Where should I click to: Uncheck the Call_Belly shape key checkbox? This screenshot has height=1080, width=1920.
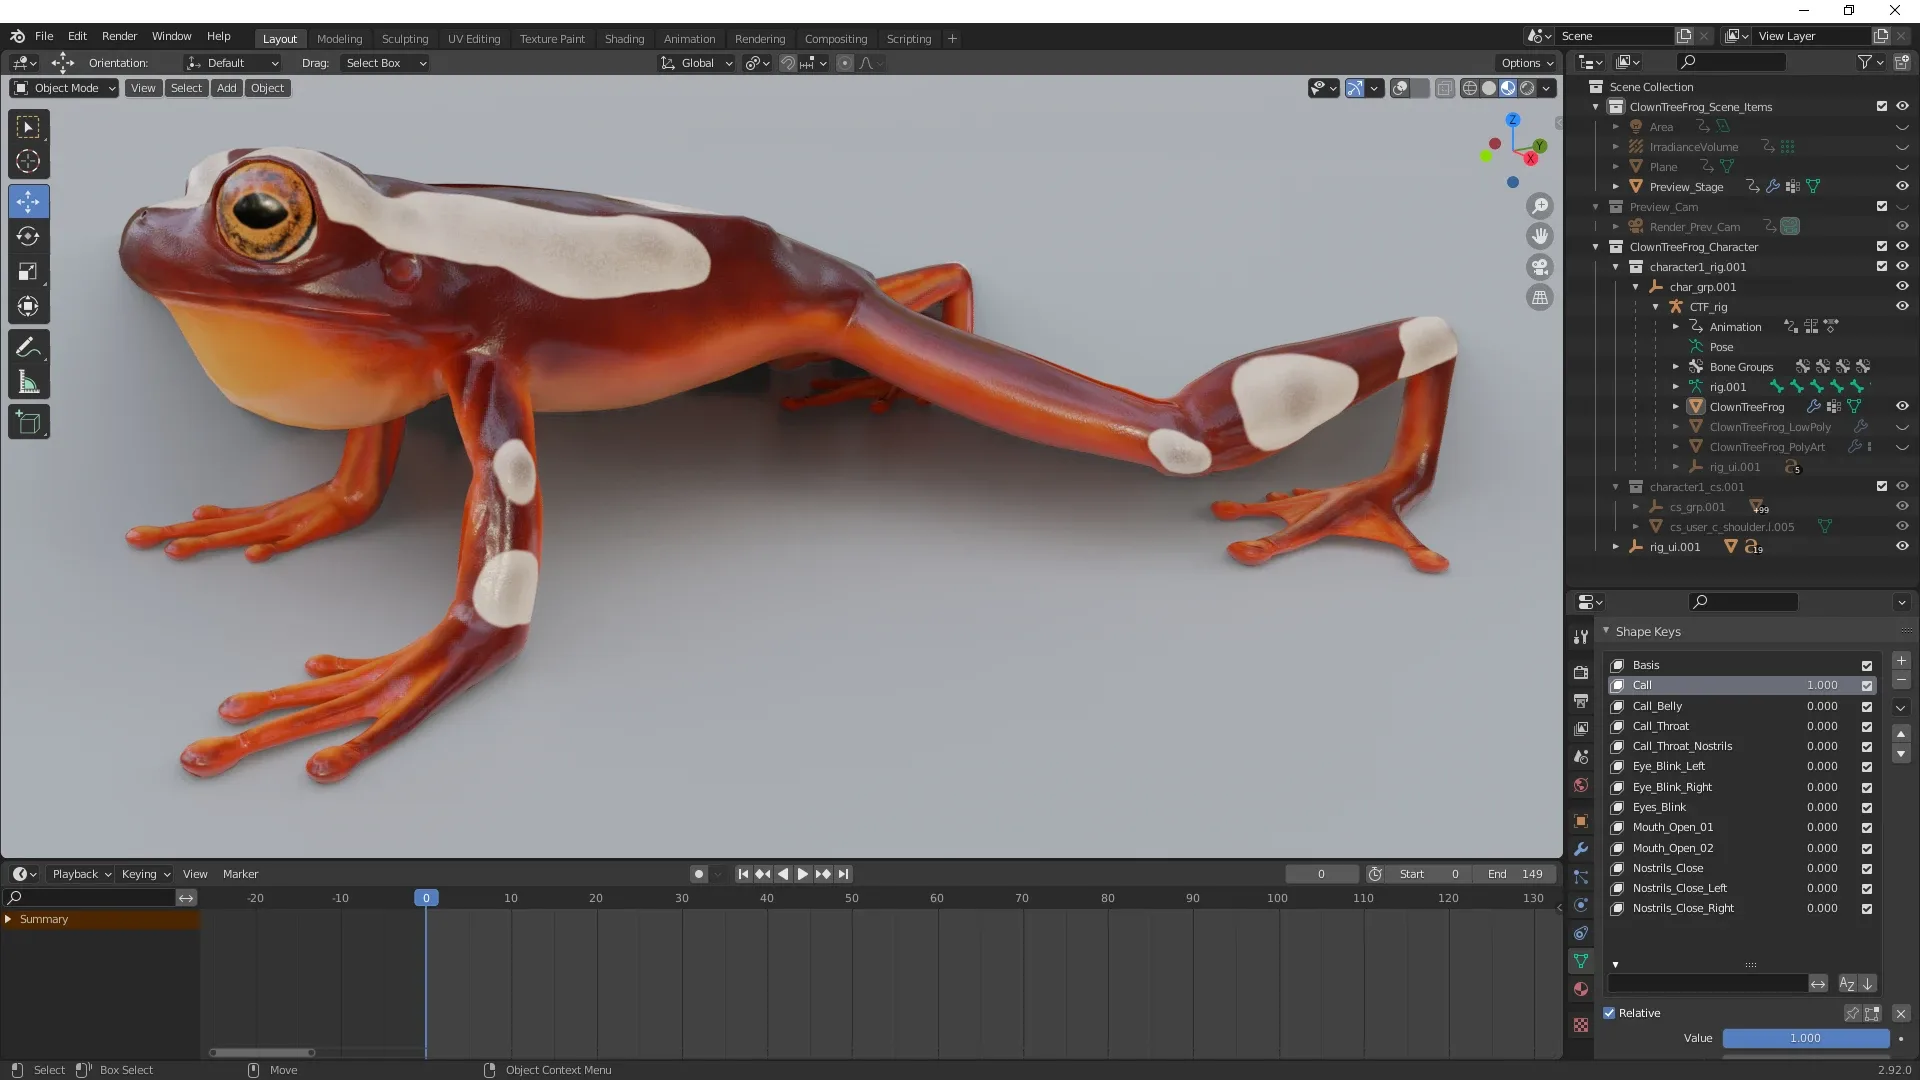pyautogui.click(x=1867, y=707)
